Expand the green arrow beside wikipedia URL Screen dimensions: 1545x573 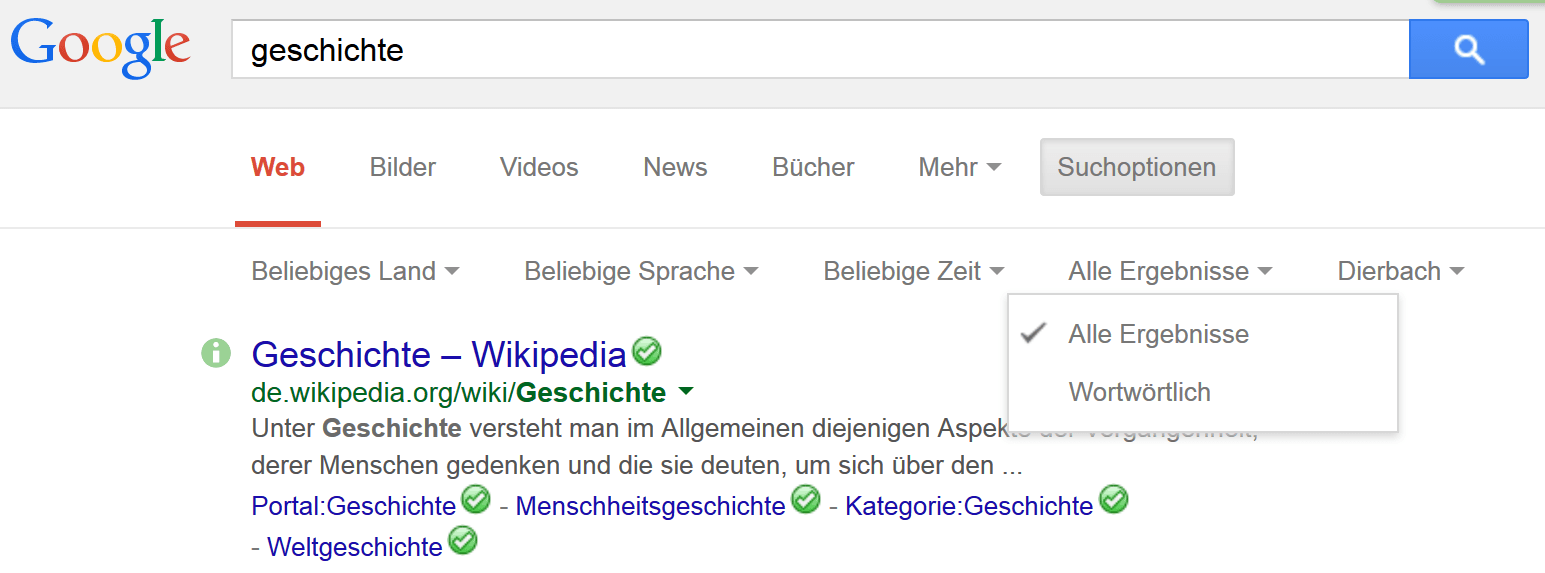[686, 391]
